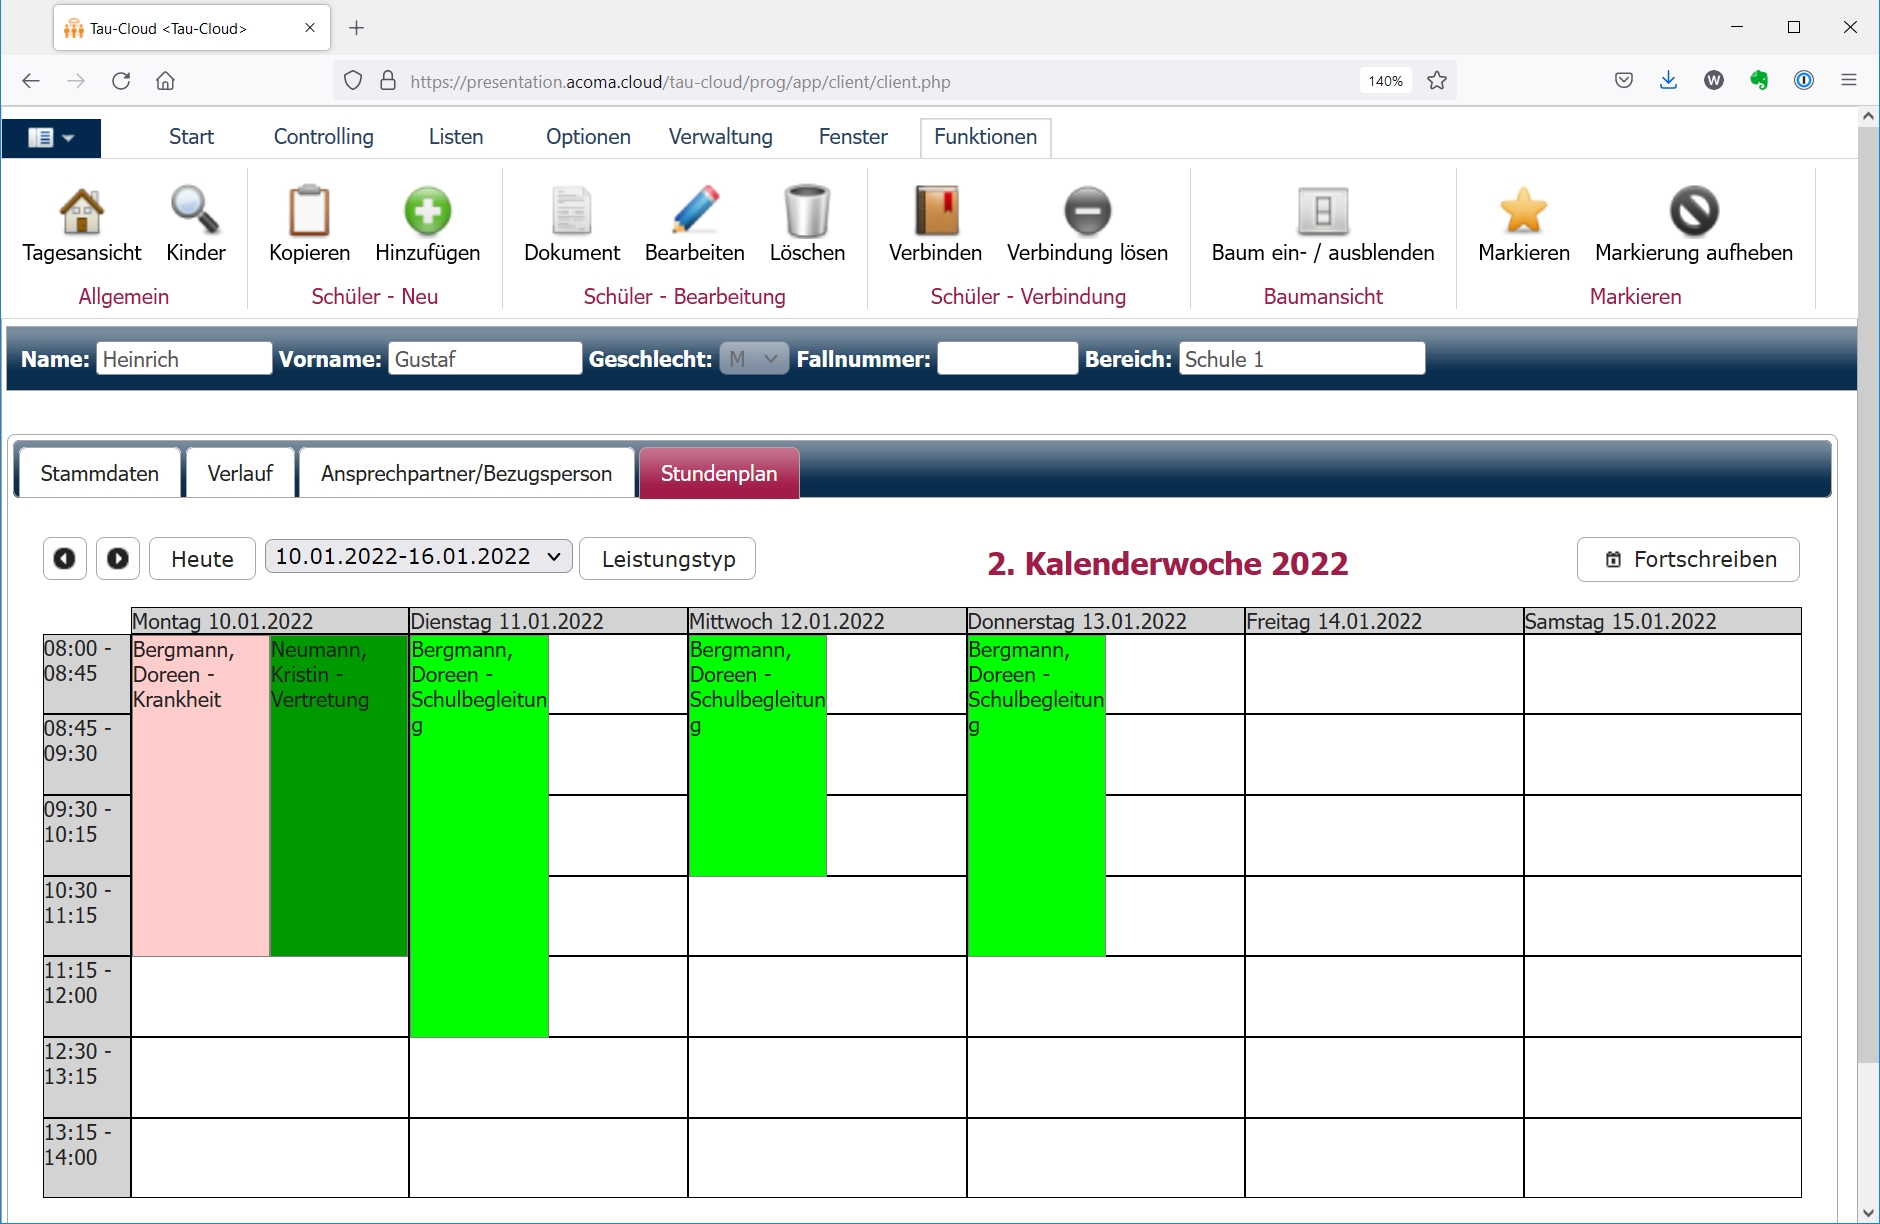This screenshot has width=1880, height=1224.
Task: Open the Fenster menu tab
Action: [853, 137]
